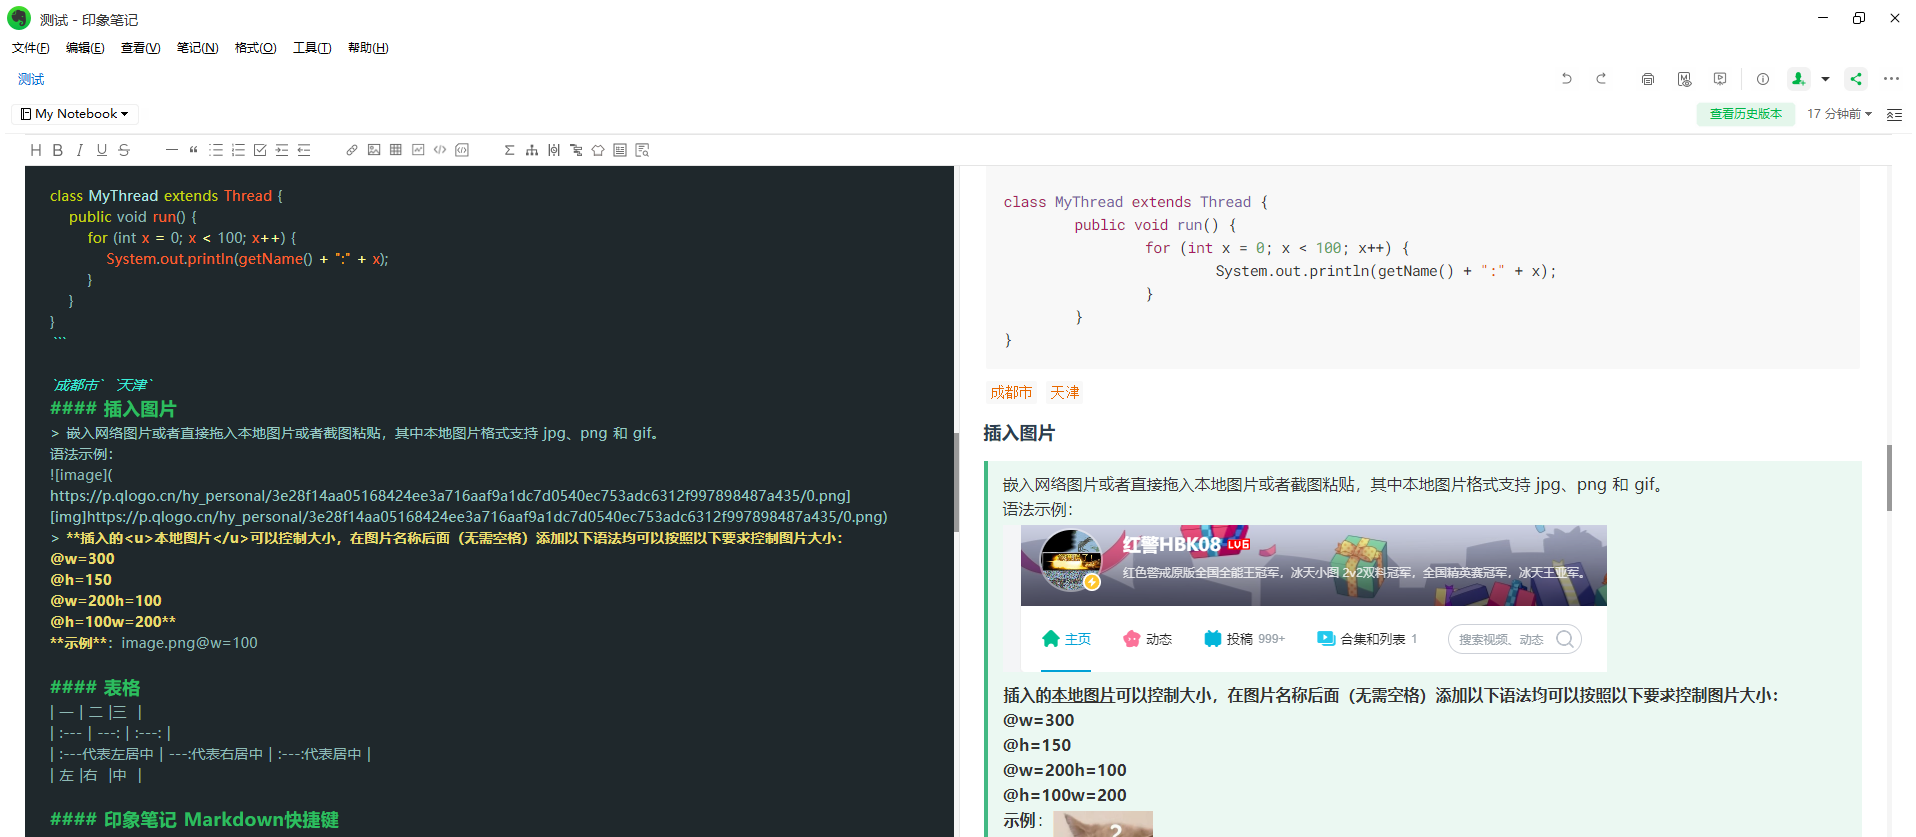Open the 帮助(H) menu
Viewport: 1916px width, 837px height.
click(x=368, y=48)
